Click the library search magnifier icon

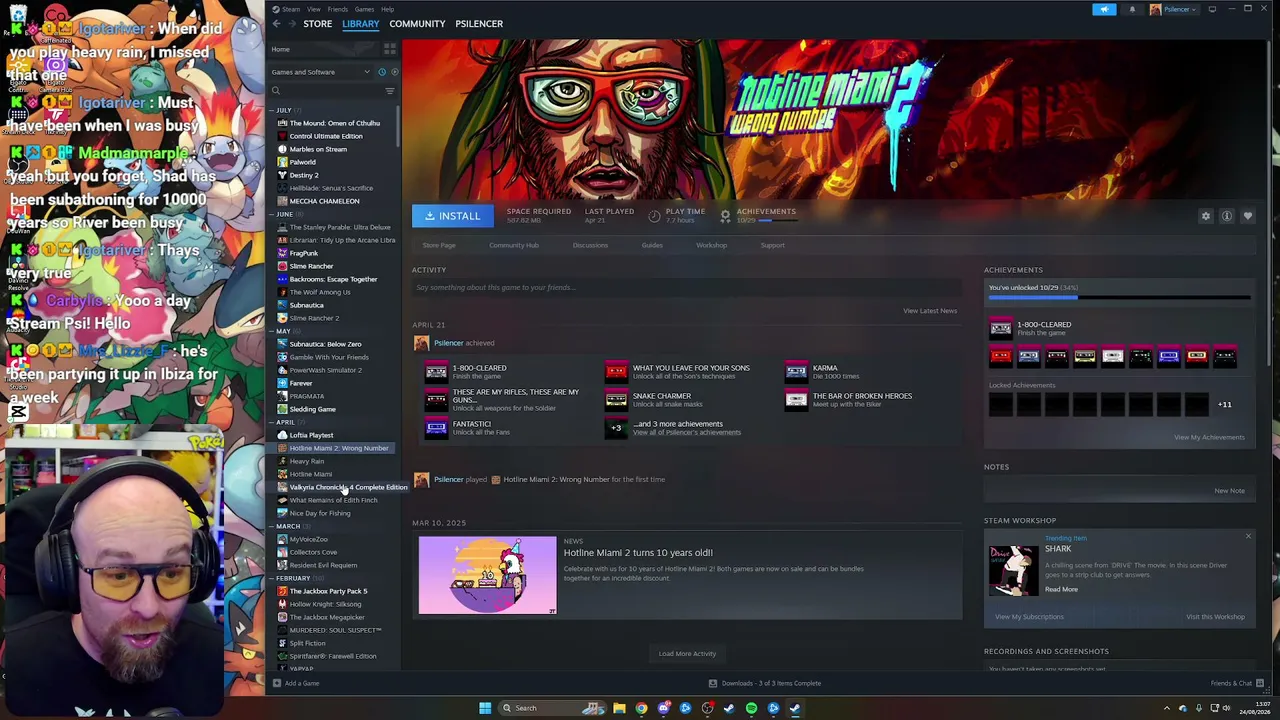tap(276, 91)
